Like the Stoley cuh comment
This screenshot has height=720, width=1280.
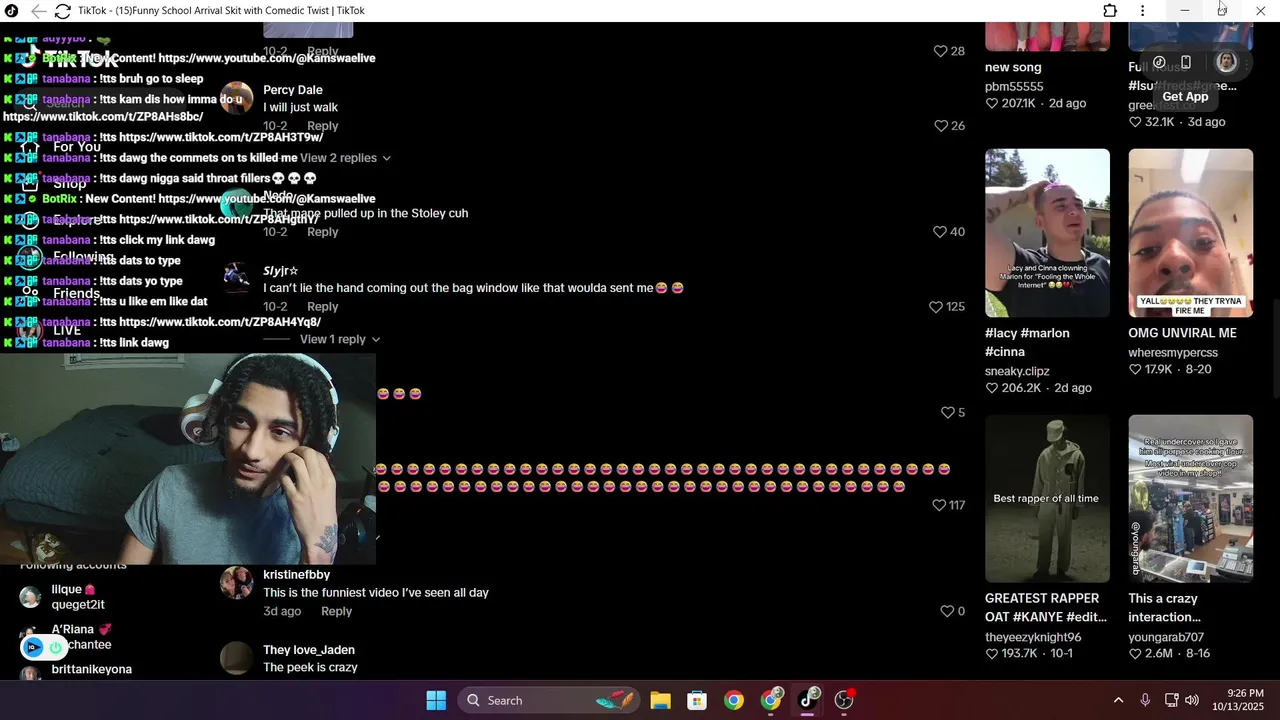tap(939, 232)
